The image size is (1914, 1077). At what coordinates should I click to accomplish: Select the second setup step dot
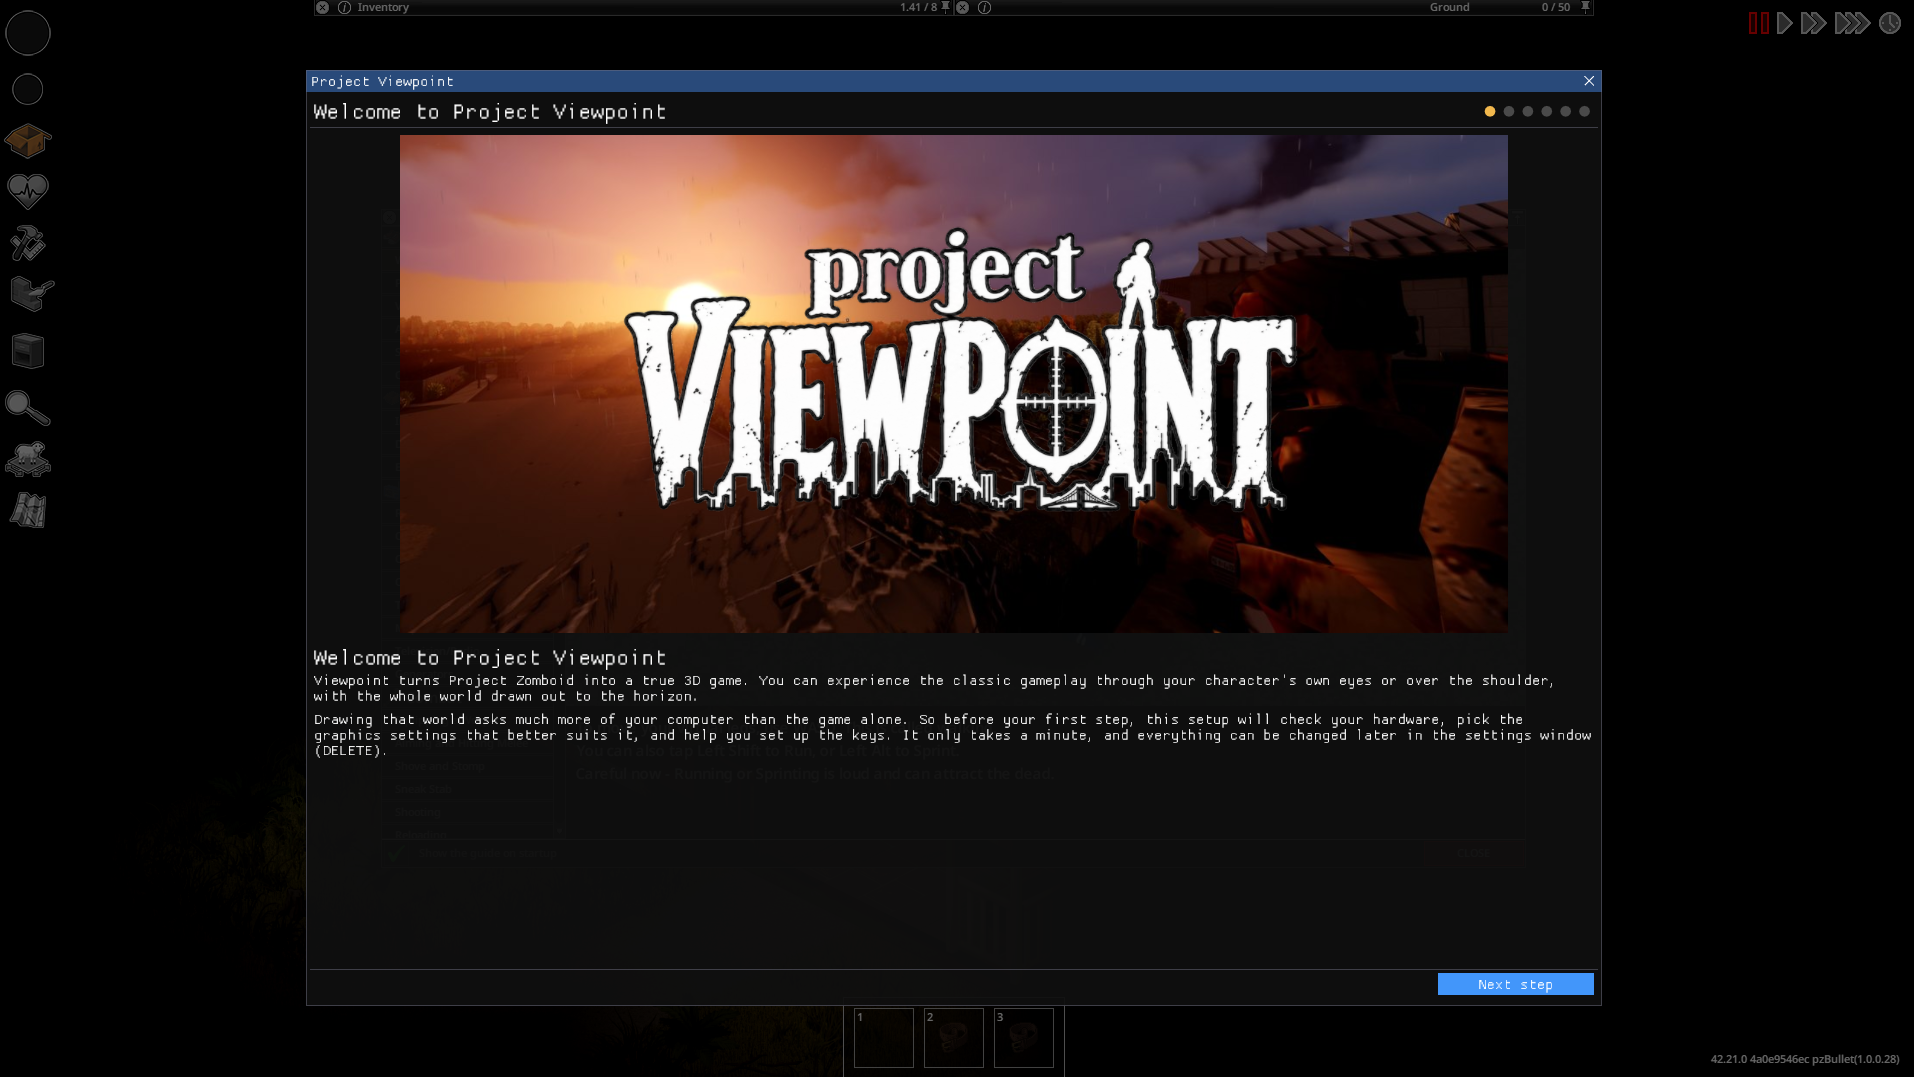[x=1509, y=111]
